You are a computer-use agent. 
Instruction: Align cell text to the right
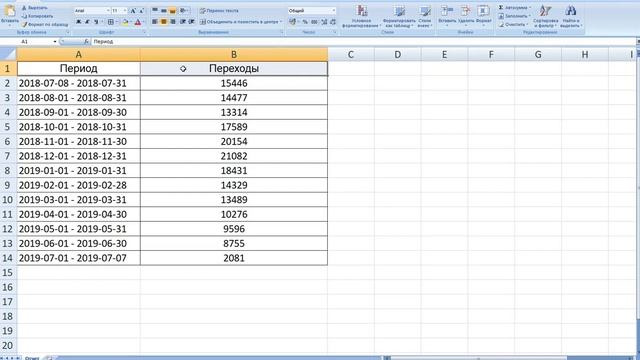pos(172,22)
